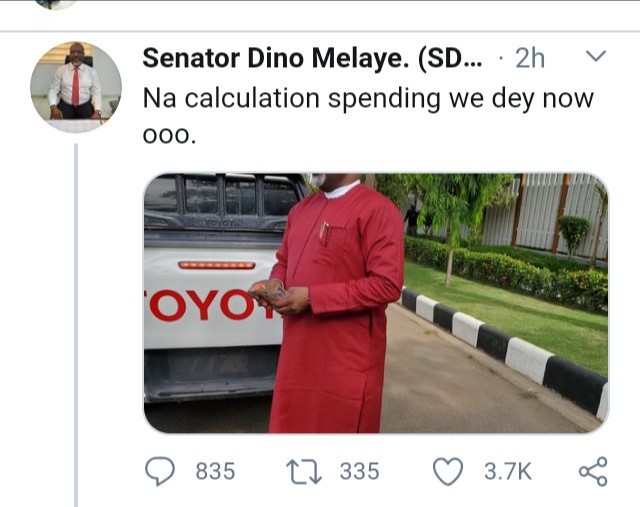Open the 2h timestamp link
Screen dimensions: 640x507
(530, 58)
